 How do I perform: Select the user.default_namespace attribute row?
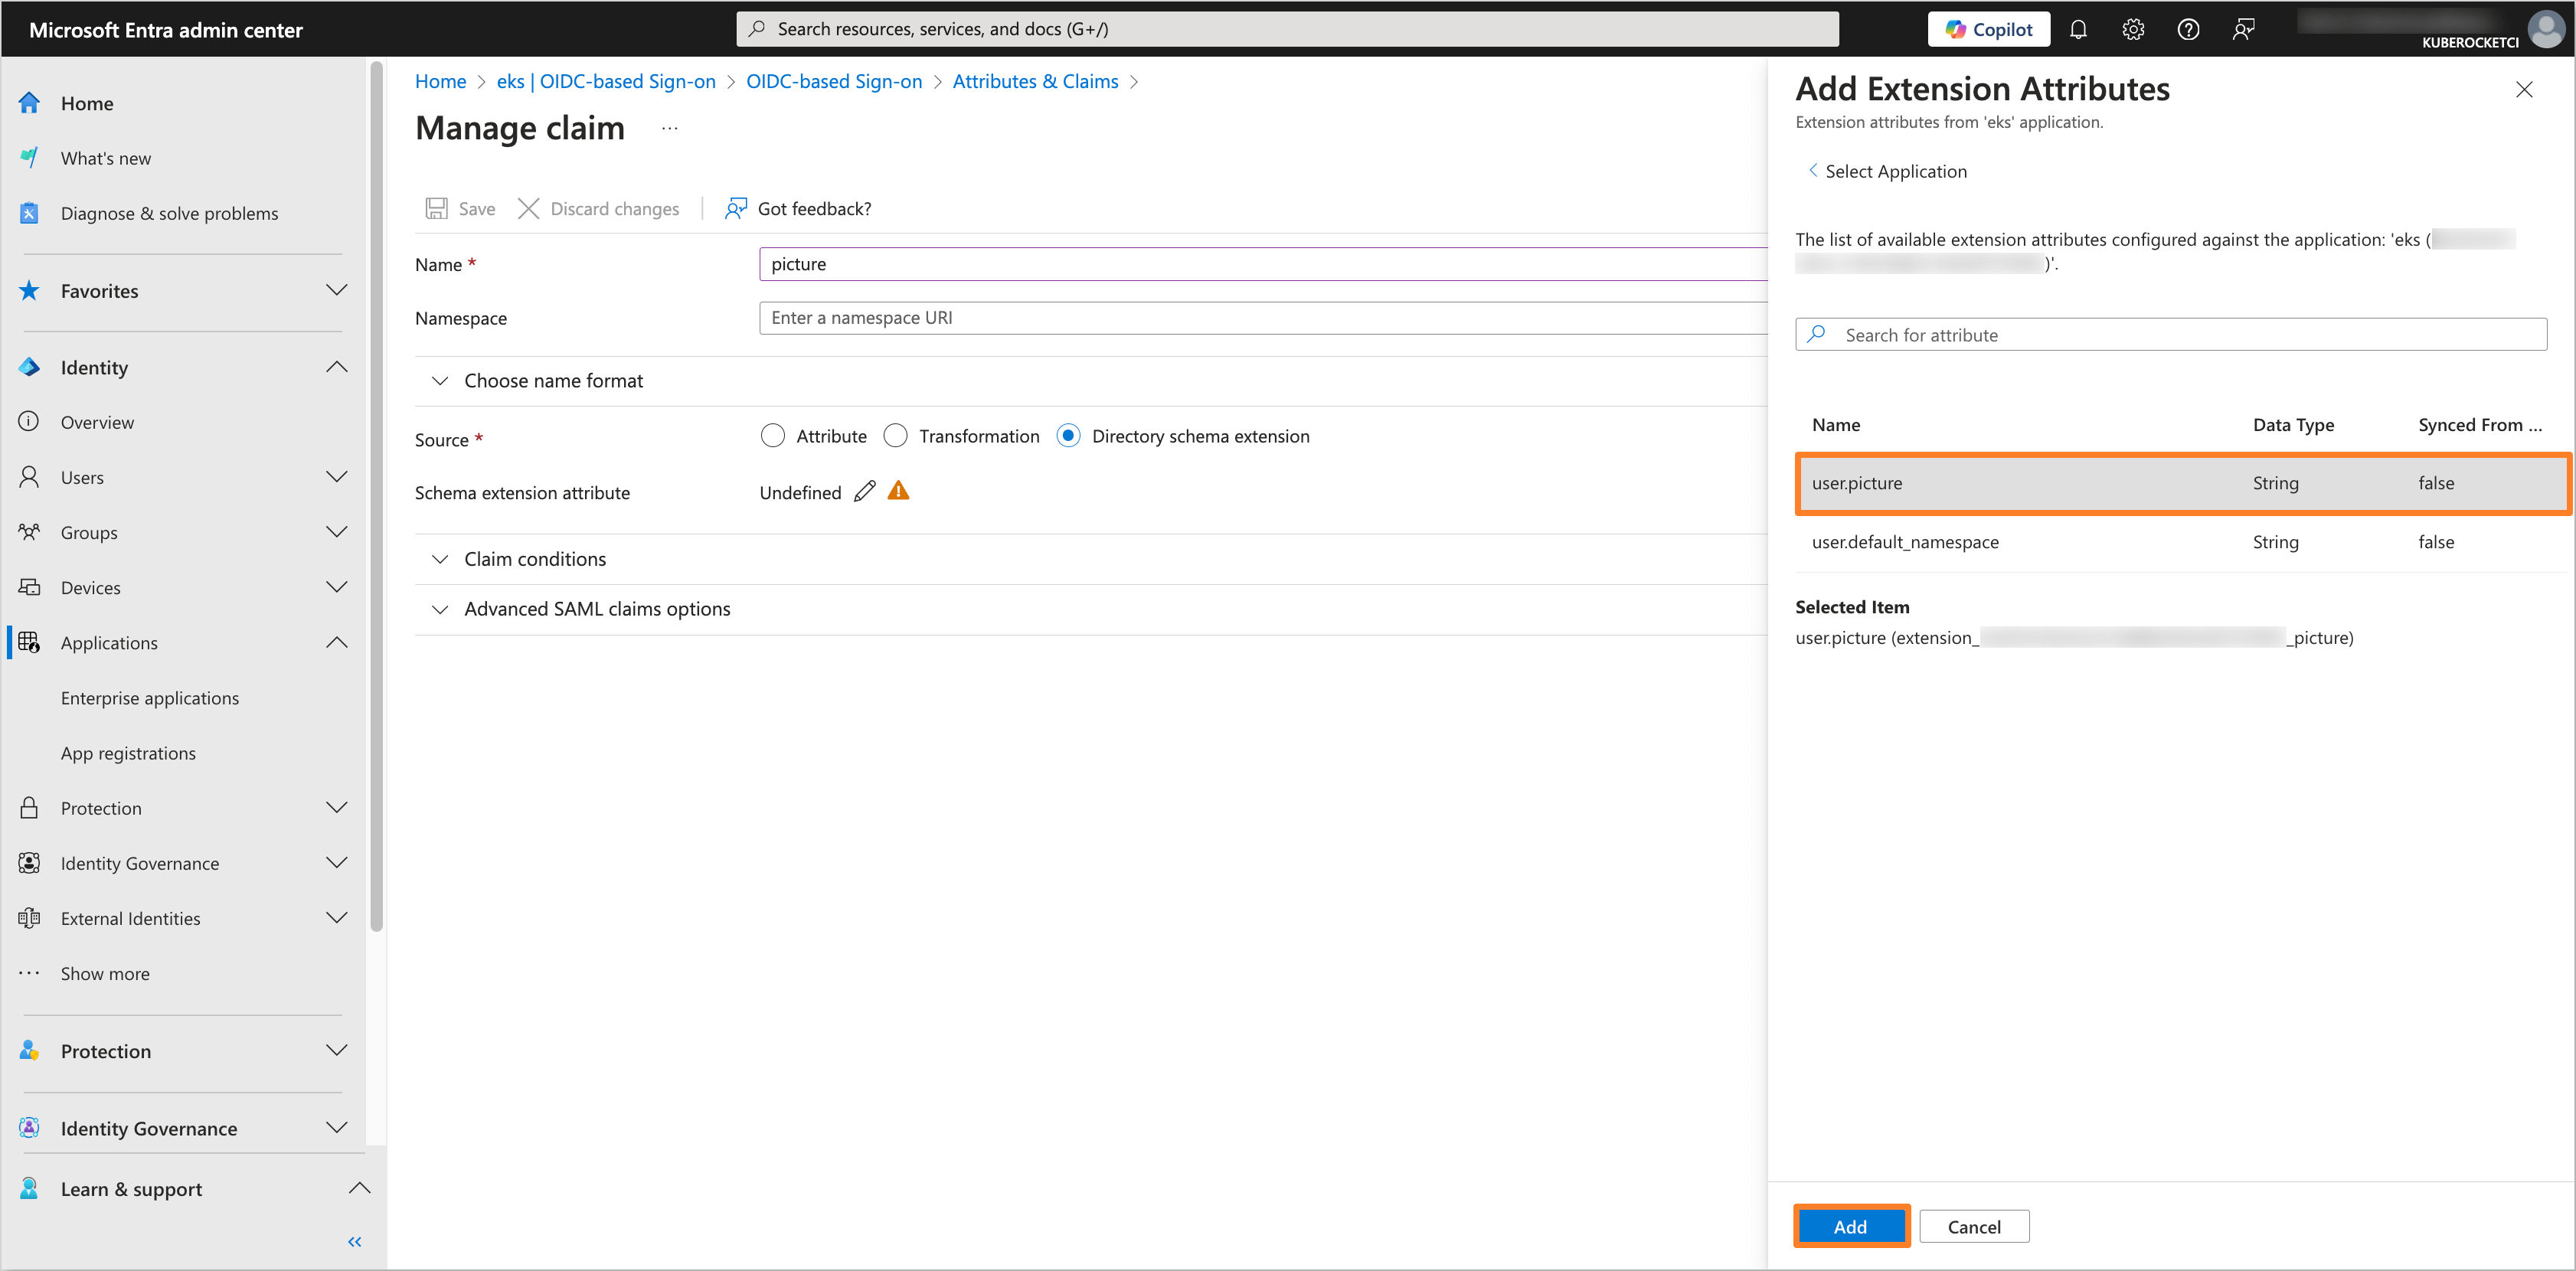pos(1905,542)
